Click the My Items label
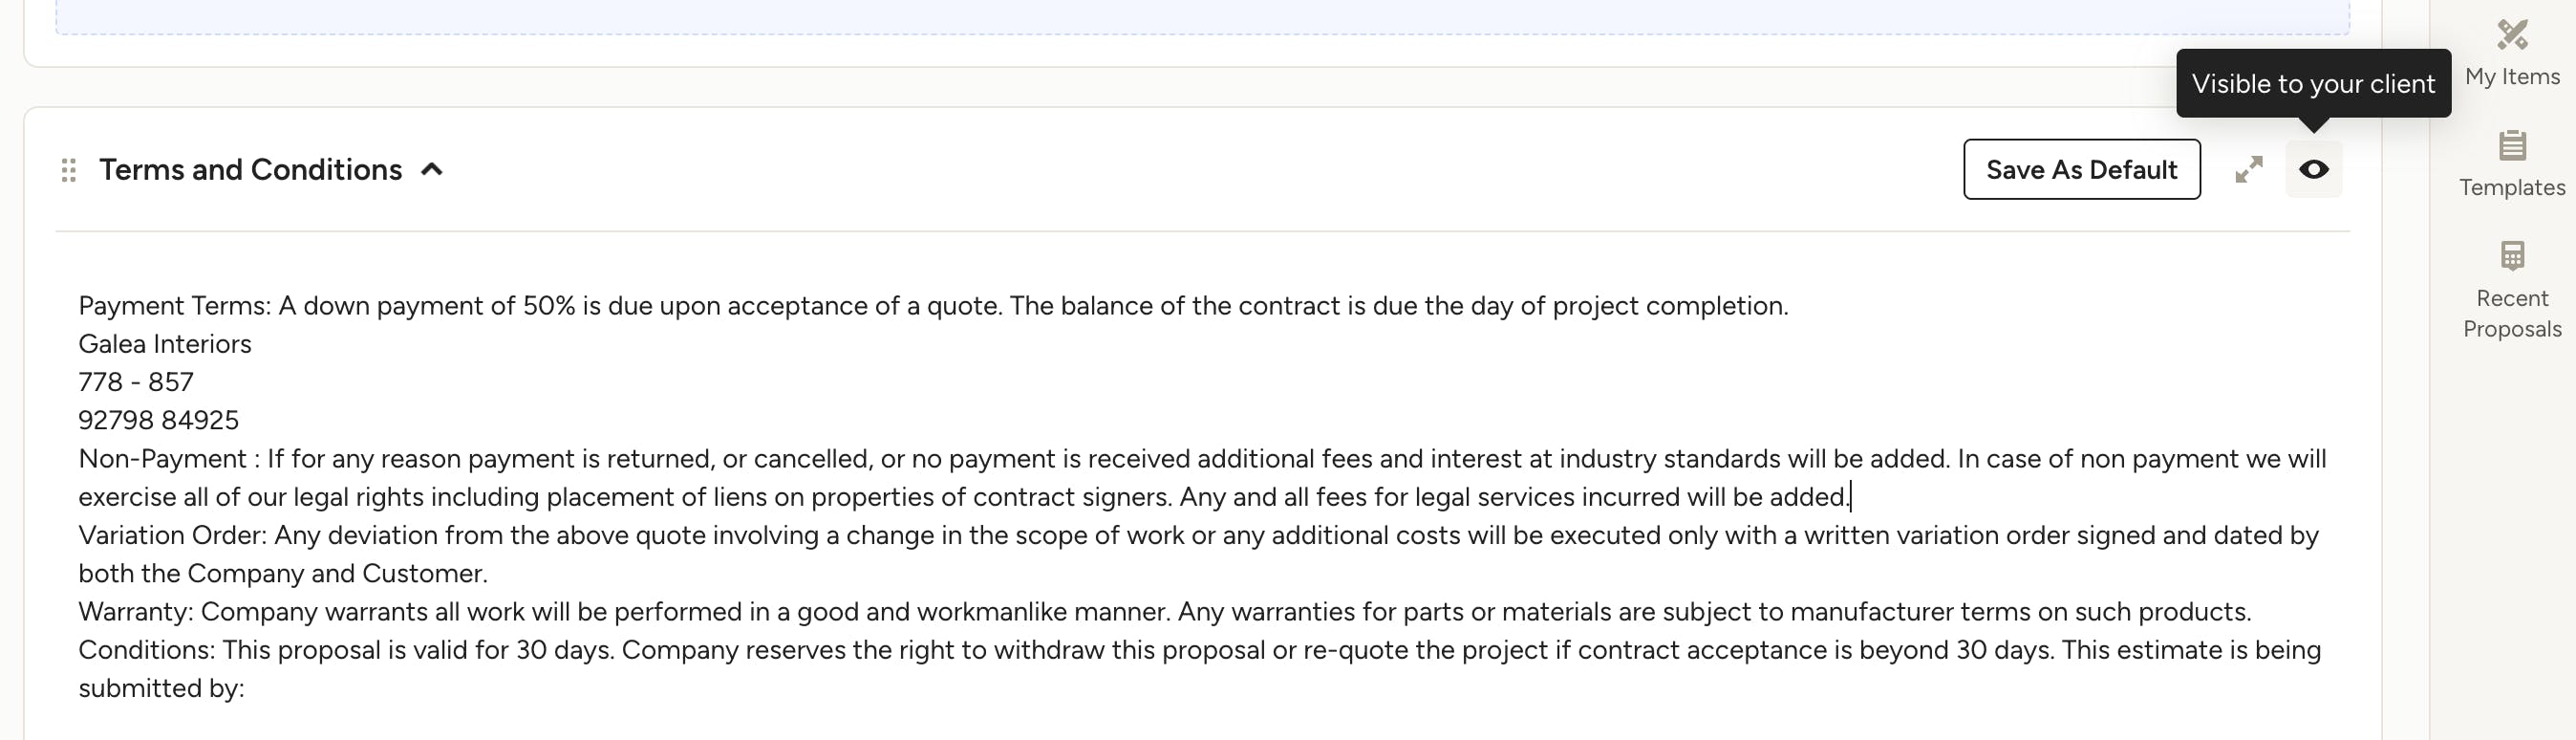The height and width of the screenshot is (740, 2576). [2512, 77]
